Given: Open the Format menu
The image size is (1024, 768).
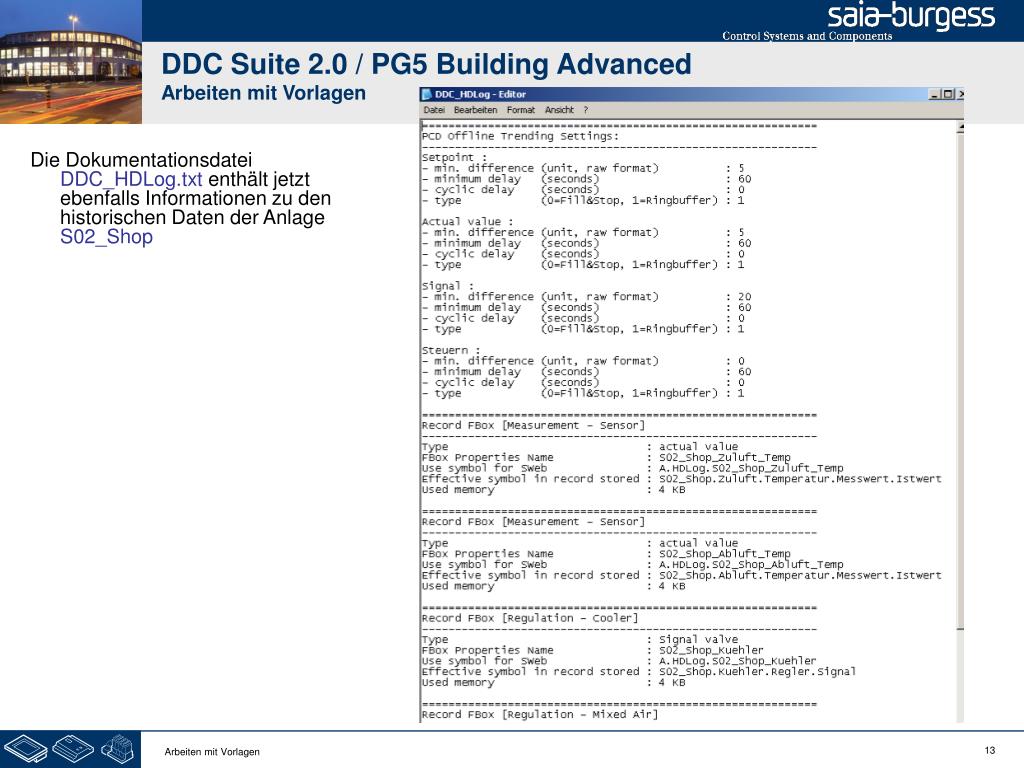Looking at the screenshot, I should coord(520,110).
